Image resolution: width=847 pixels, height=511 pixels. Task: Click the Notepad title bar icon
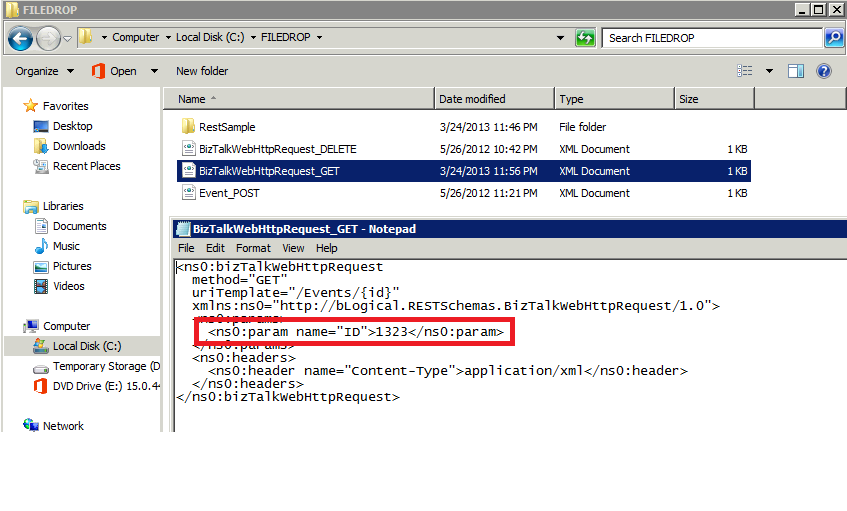coord(184,229)
